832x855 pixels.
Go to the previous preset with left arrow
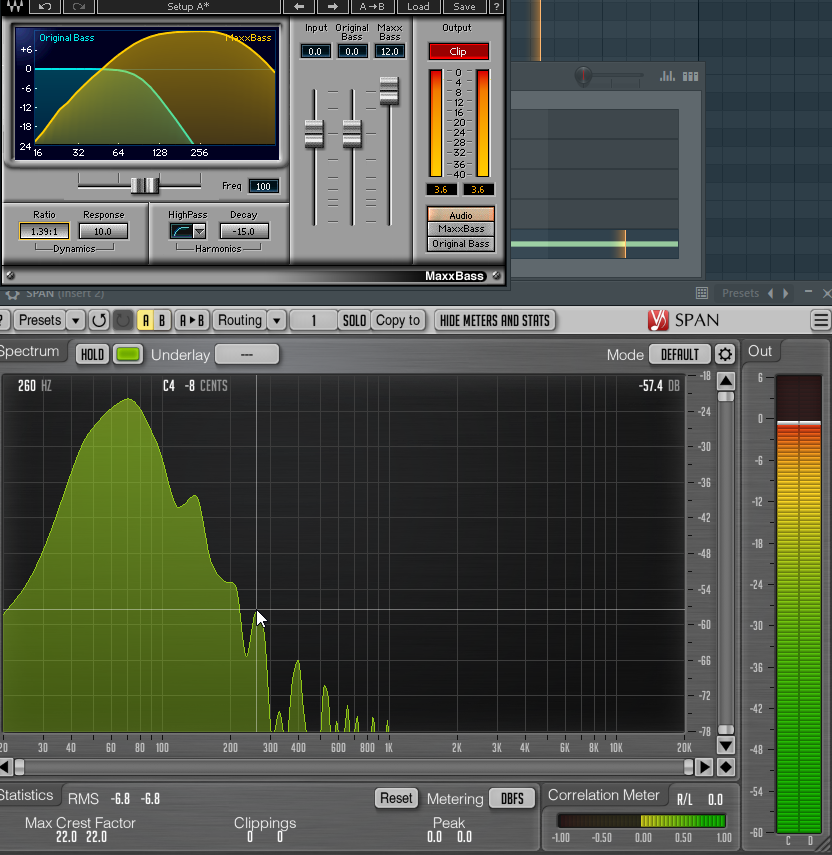pos(299,6)
